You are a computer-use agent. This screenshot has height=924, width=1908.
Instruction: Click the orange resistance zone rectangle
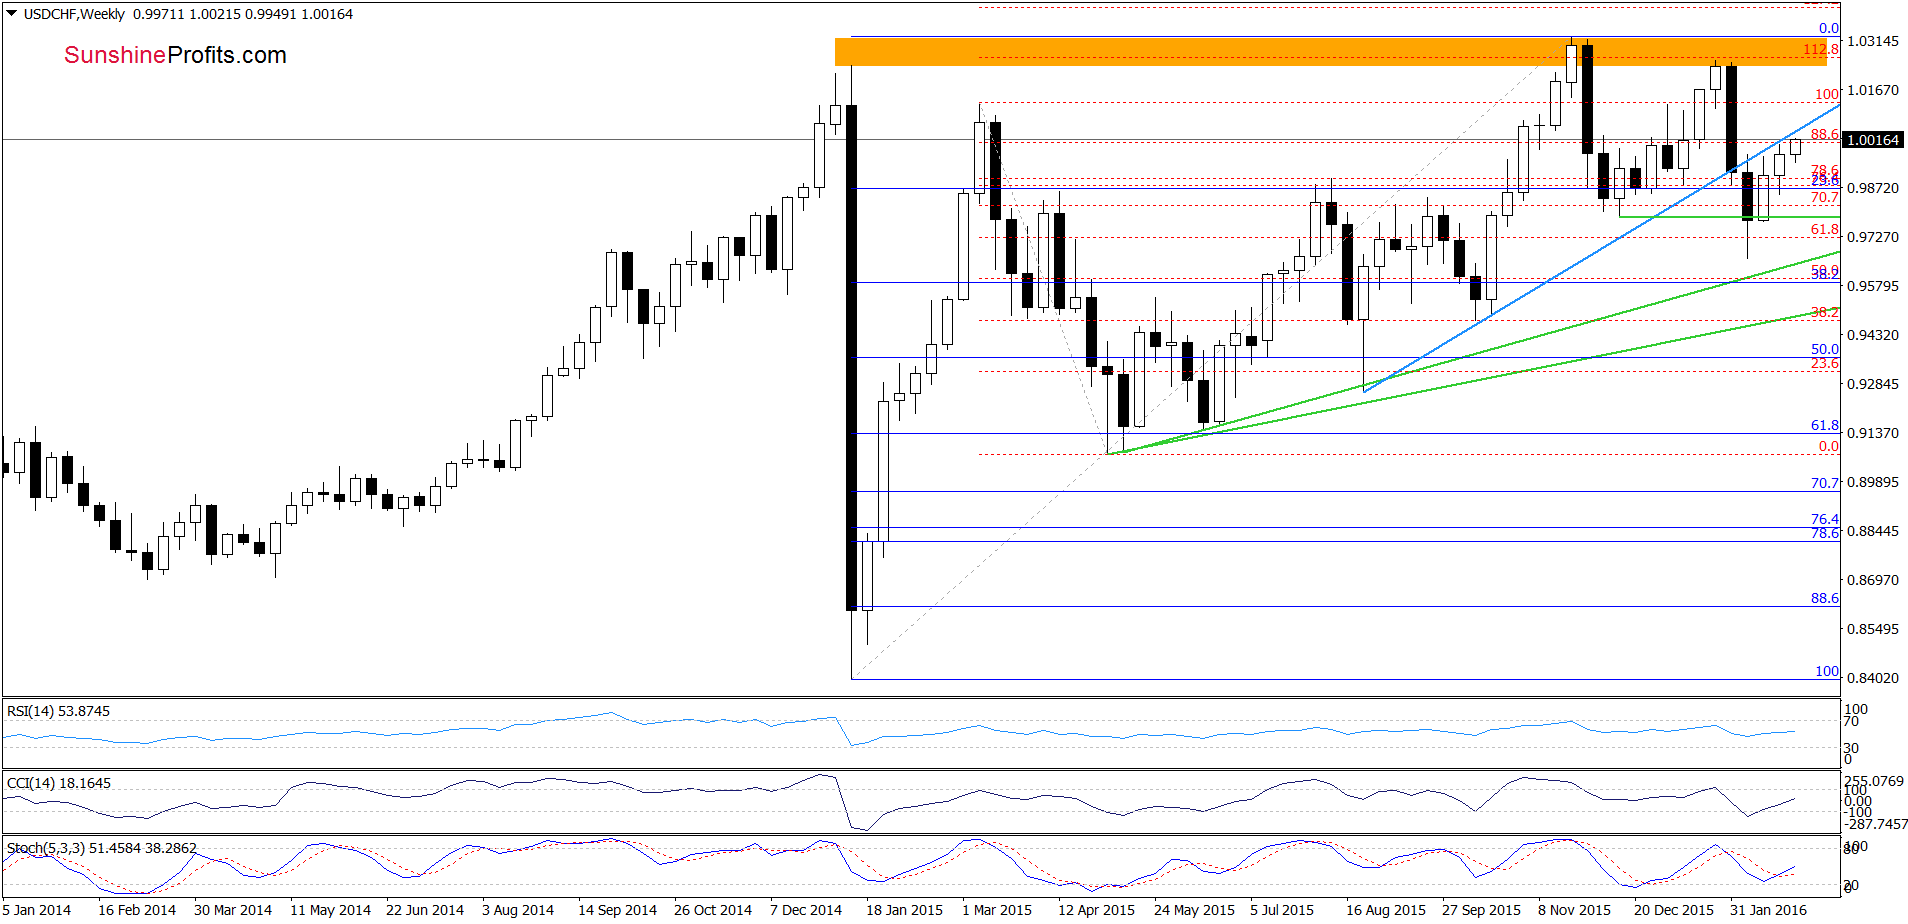coord(1331,52)
